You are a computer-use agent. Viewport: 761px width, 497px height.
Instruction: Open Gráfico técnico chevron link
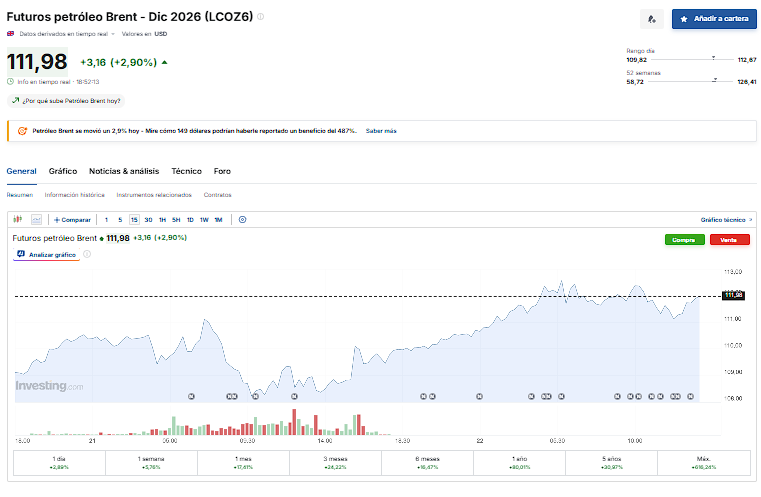(x=726, y=220)
